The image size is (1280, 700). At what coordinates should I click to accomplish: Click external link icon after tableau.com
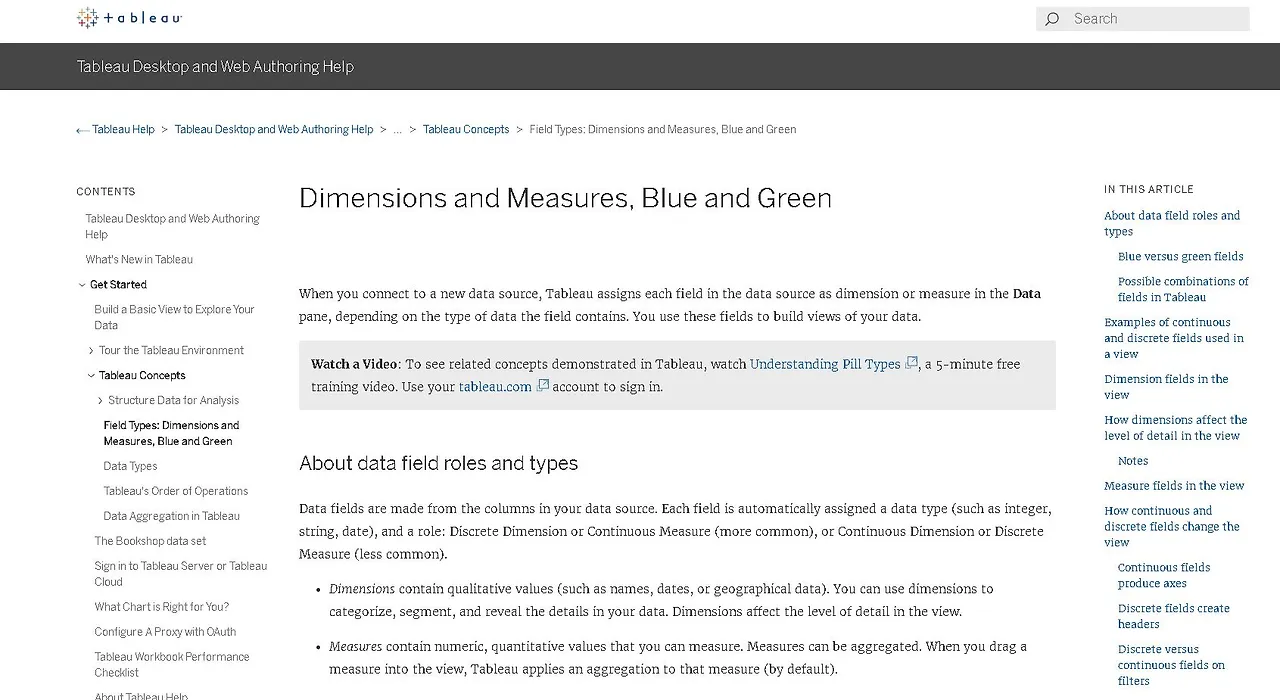coord(543,386)
